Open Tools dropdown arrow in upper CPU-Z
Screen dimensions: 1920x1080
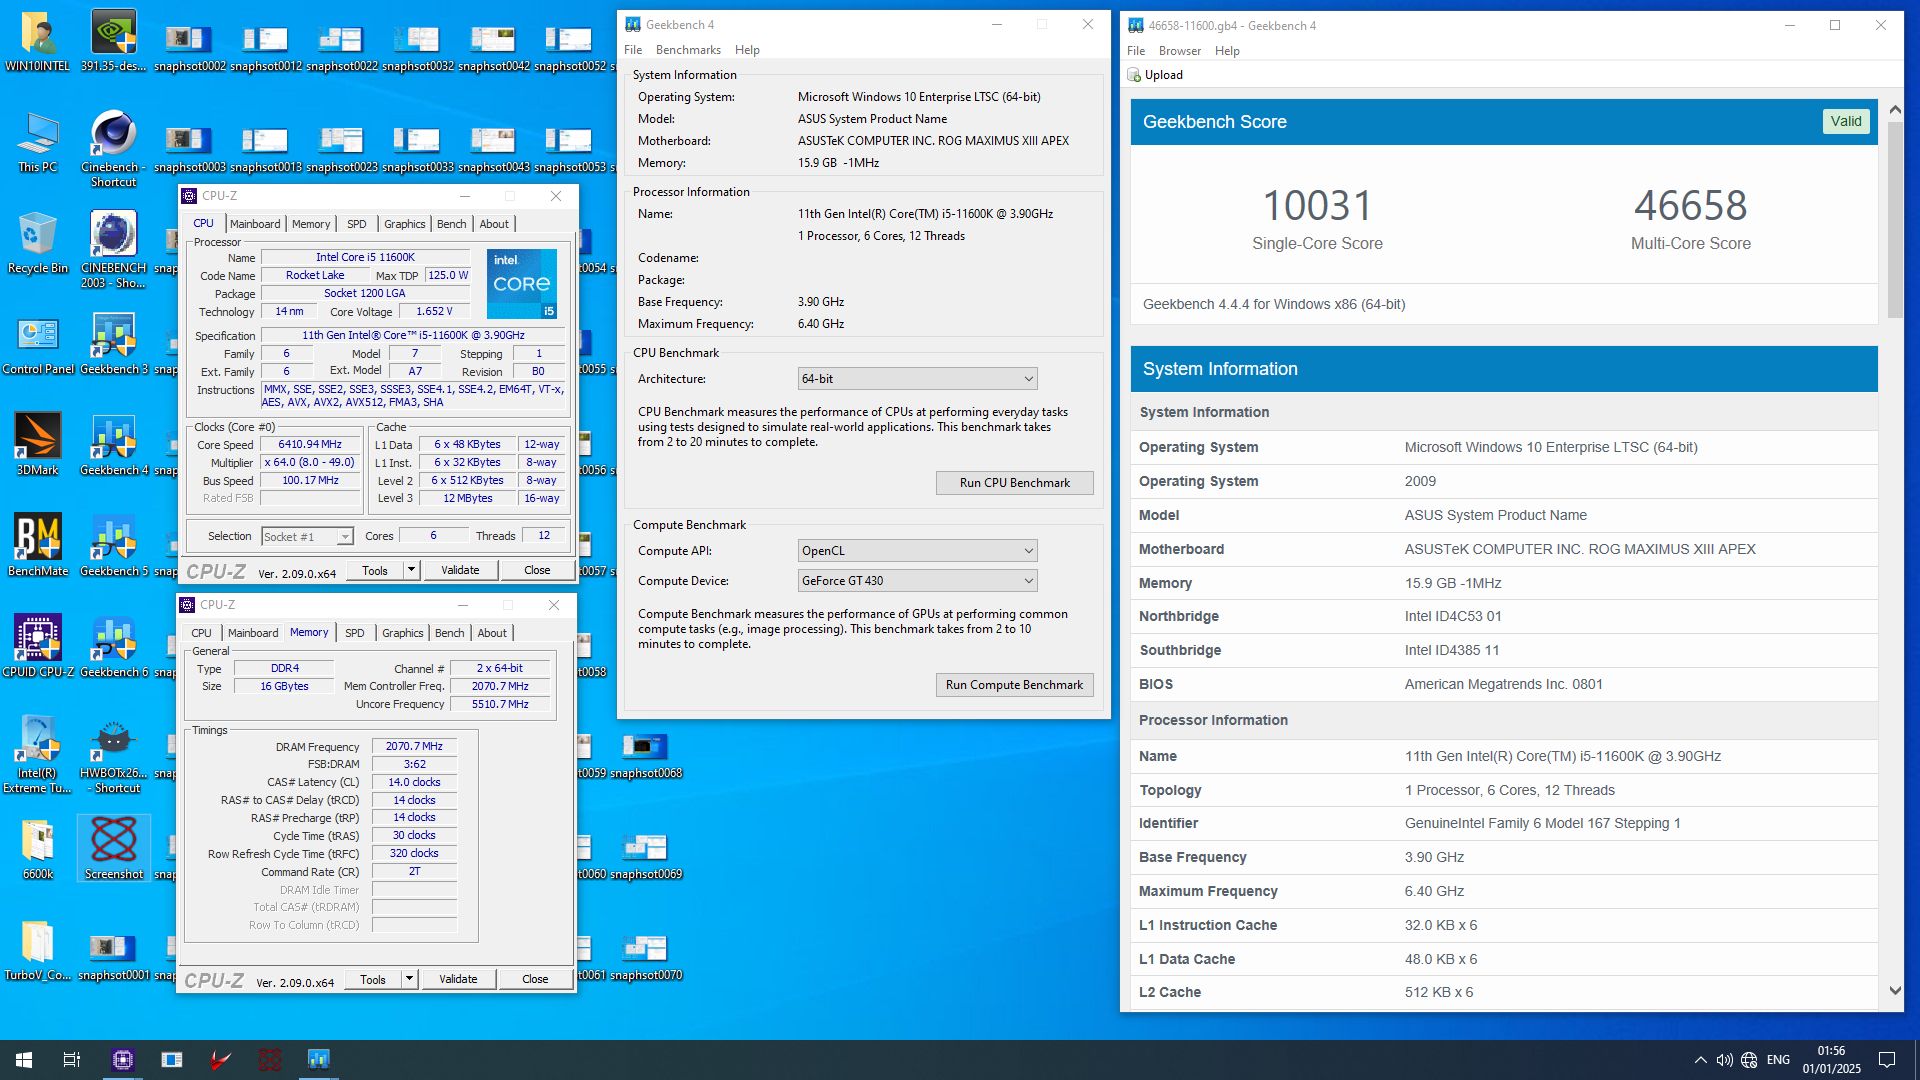pos(411,570)
